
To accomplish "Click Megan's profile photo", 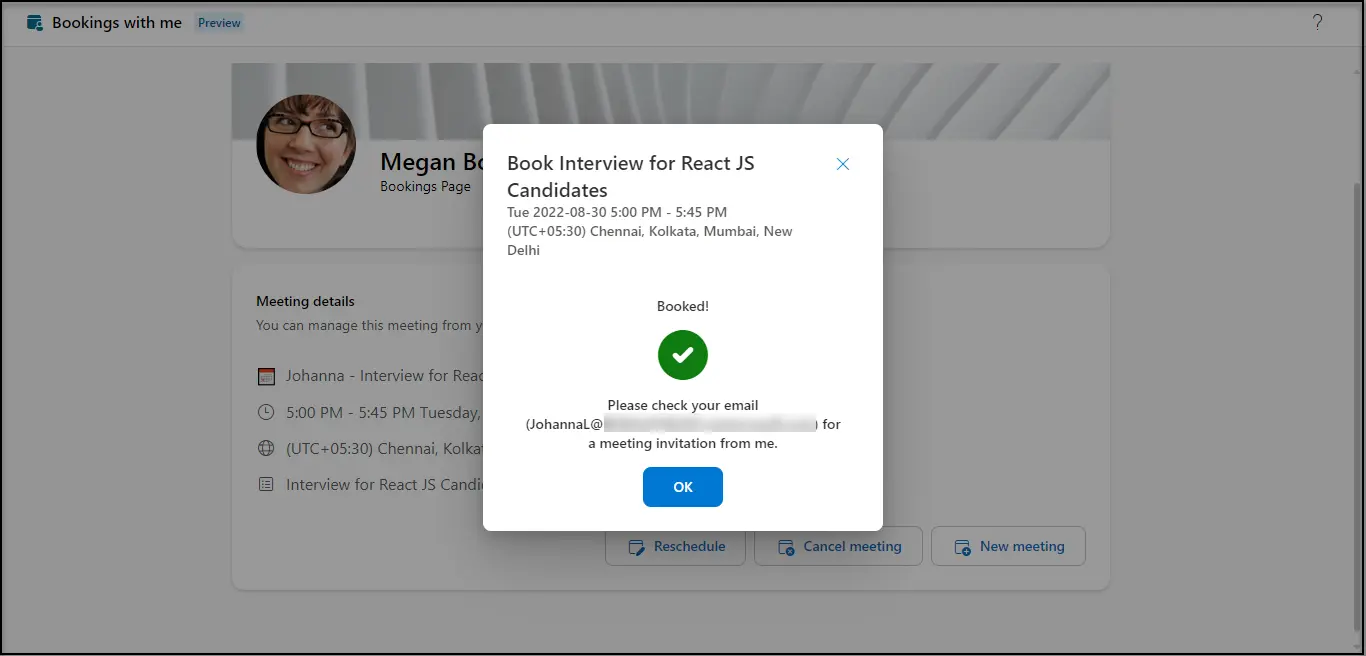I will pos(306,144).
